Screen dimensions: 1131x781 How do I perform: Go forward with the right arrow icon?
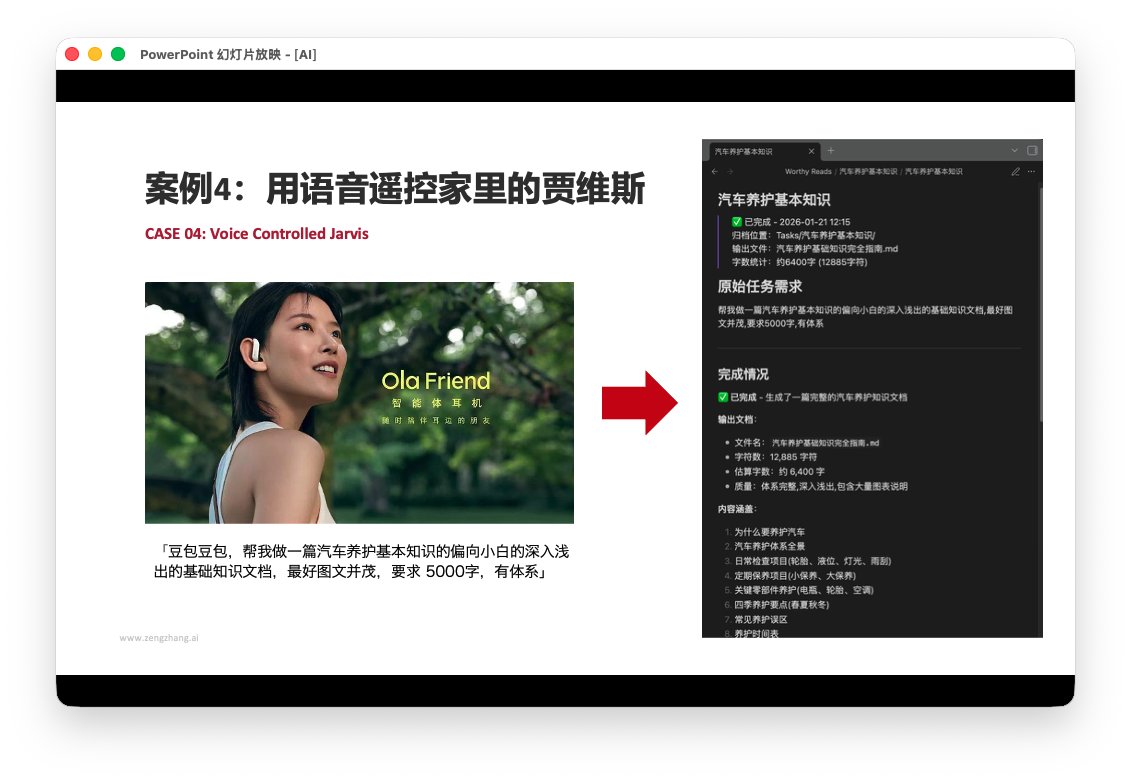click(x=730, y=172)
